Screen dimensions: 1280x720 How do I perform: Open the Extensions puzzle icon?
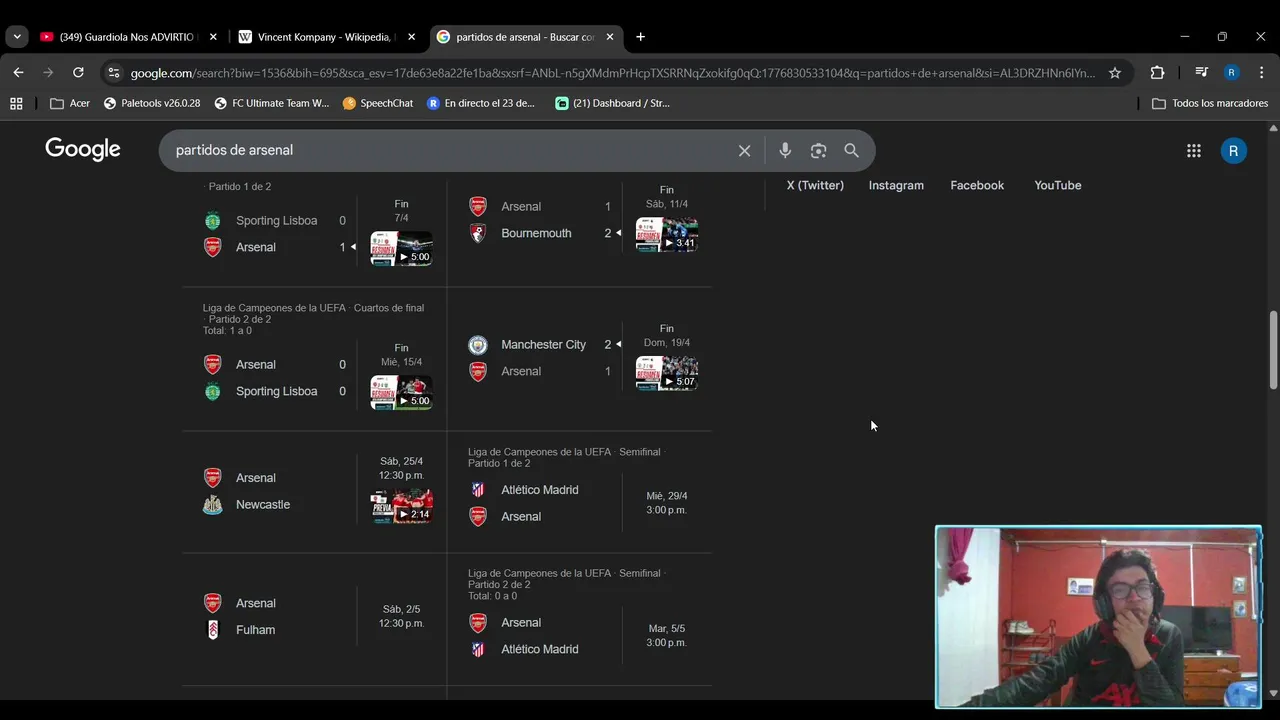(x=1157, y=73)
